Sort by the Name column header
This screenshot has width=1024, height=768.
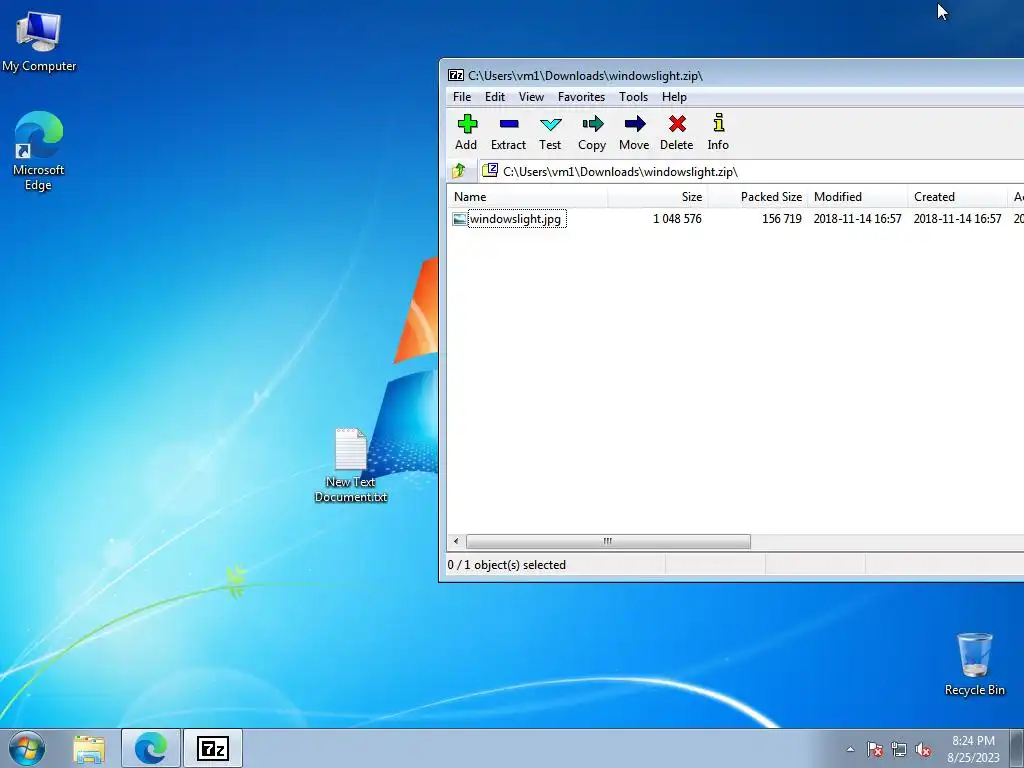(x=528, y=197)
